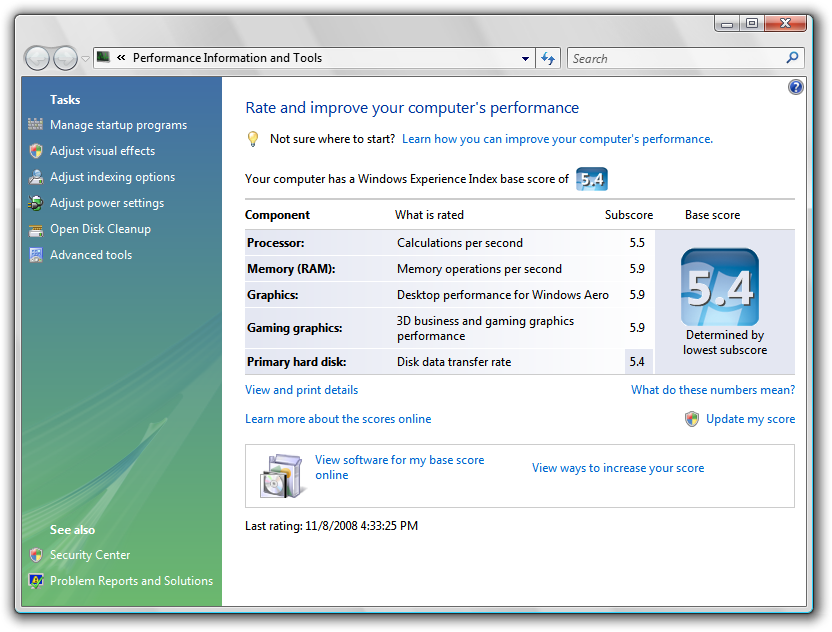Click the Adjust power settings icon
832x632 pixels.
(36, 203)
